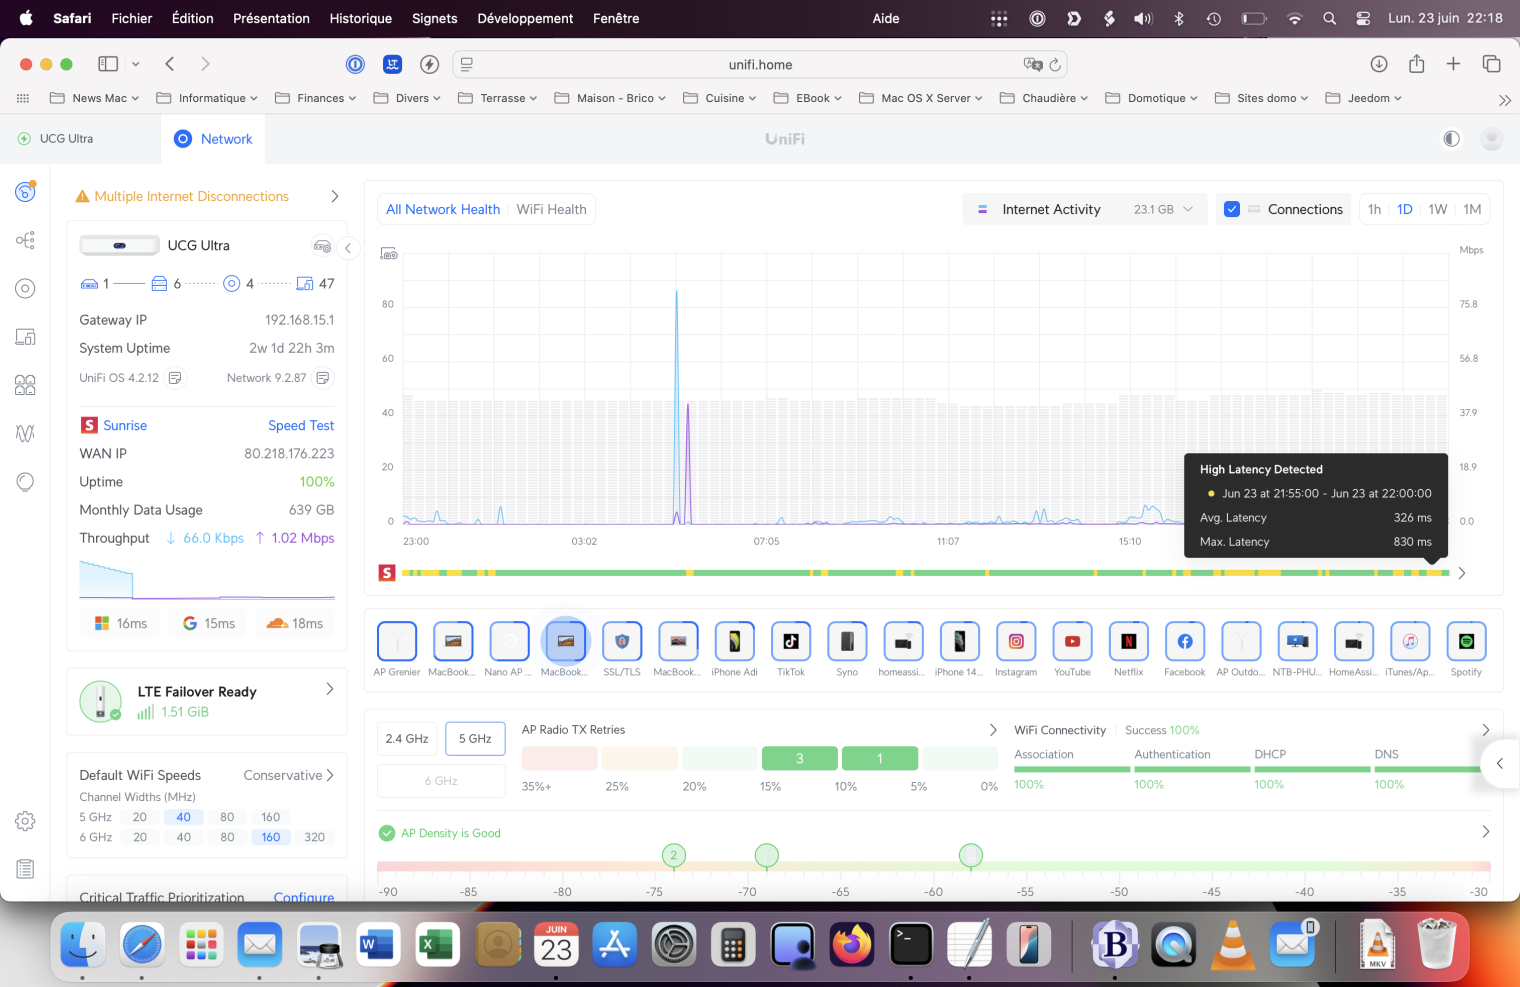Expand the LTE Failover Ready card
Screen dimensions: 1520x987
click(x=329, y=689)
